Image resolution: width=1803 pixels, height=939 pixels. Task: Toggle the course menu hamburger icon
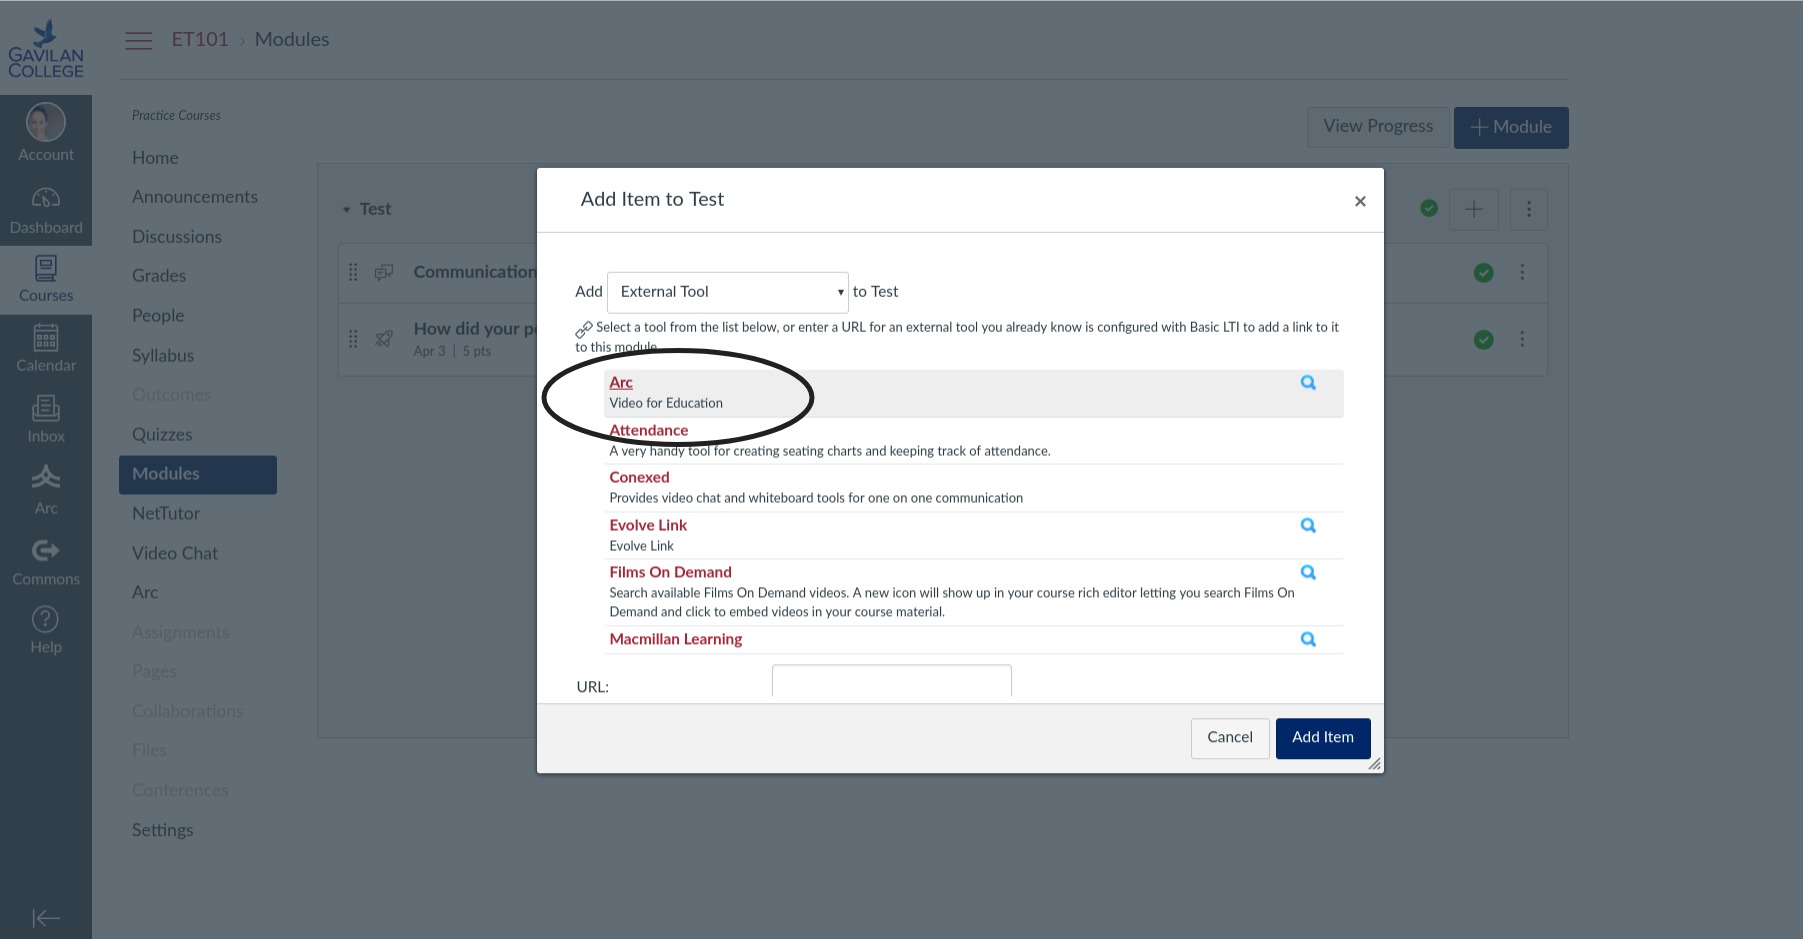[x=138, y=40]
